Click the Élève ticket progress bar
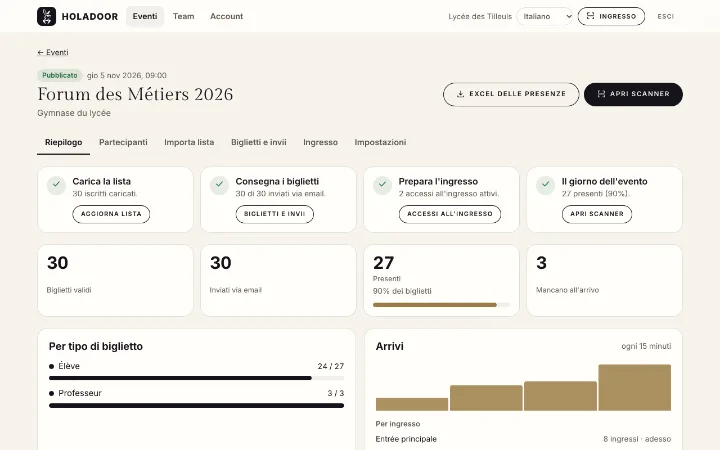Image resolution: width=720 pixels, height=450 pixels. (197, 378)
